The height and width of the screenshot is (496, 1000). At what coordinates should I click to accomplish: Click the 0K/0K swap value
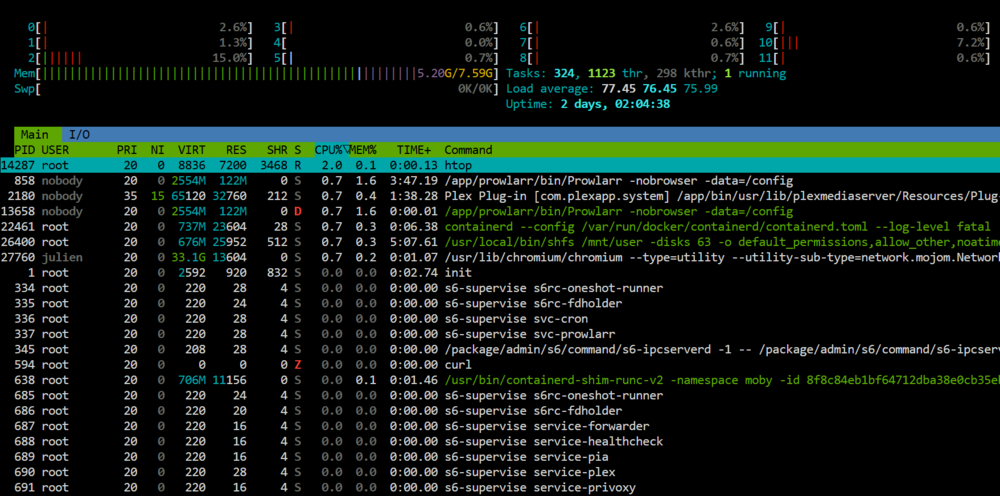tap(477, 89)
